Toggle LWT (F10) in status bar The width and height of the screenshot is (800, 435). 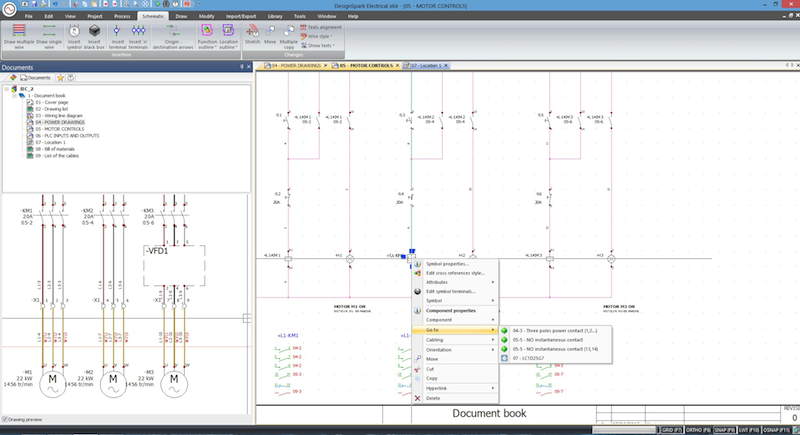point(748,430)
